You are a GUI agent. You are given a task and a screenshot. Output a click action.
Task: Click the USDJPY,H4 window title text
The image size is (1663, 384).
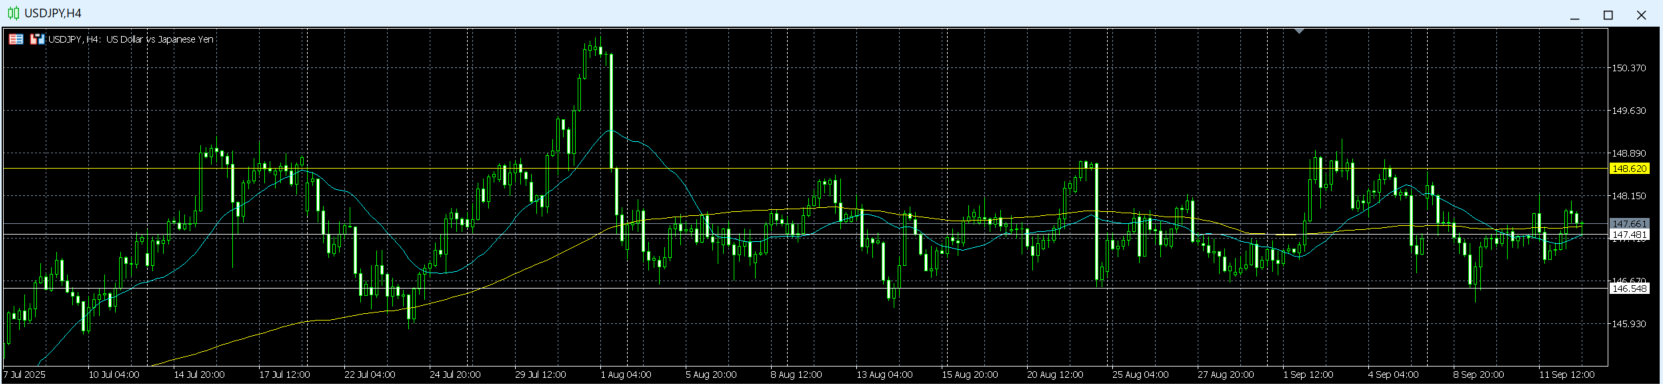(53, 13)
